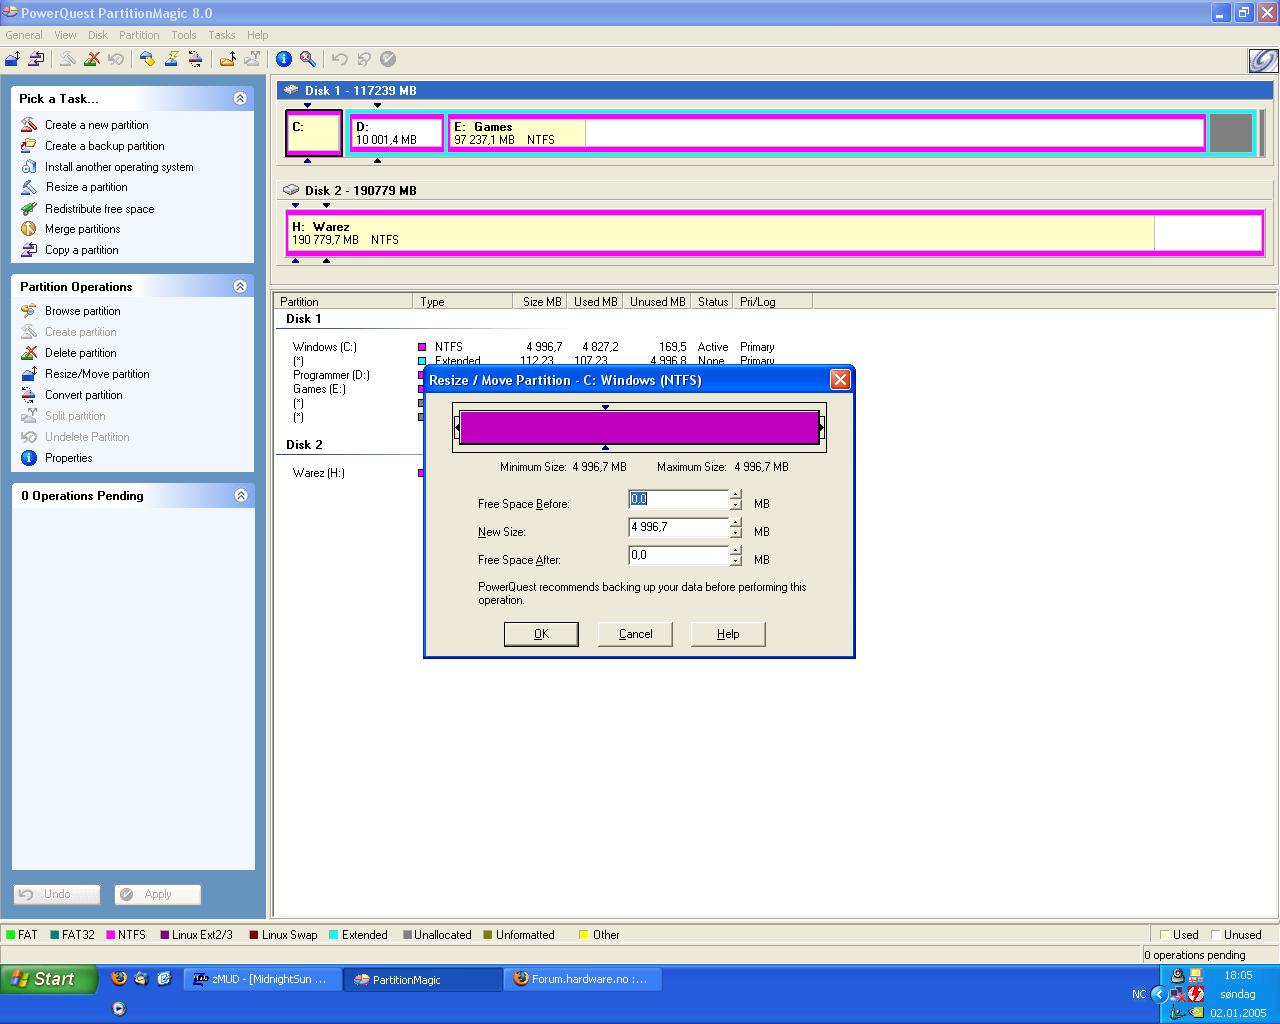
Task: Switch to zMUD in the taskbar
Action: (x=261, y=979)
